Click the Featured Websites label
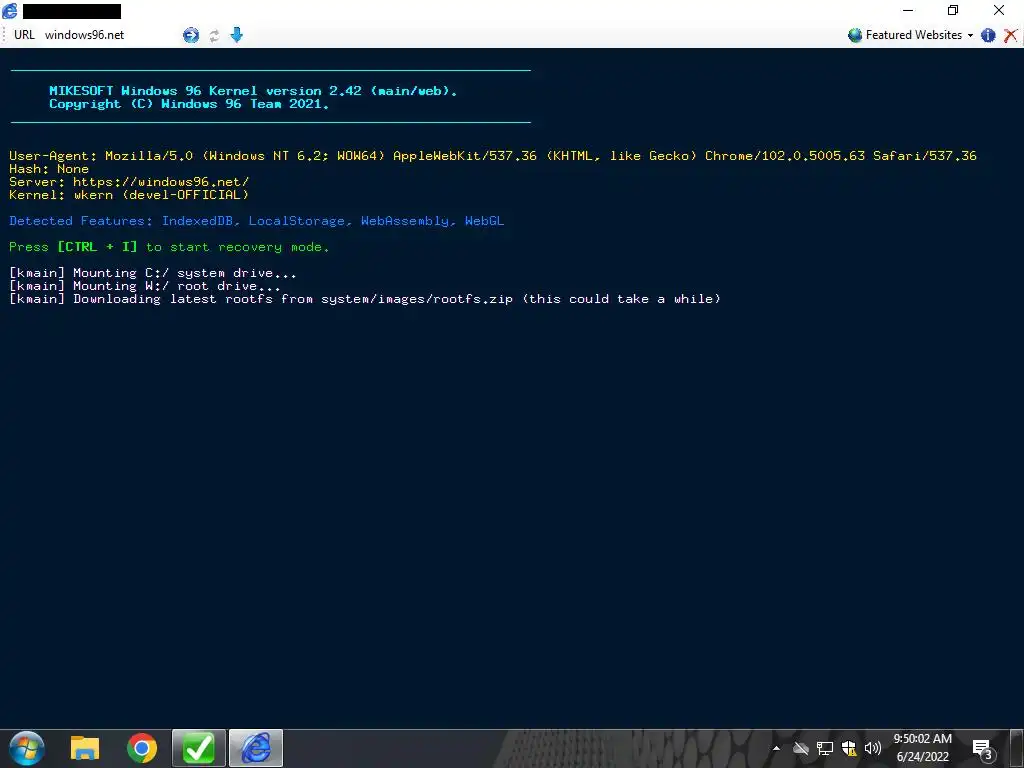Screen dimensions: 1024x768 [914, 35]
